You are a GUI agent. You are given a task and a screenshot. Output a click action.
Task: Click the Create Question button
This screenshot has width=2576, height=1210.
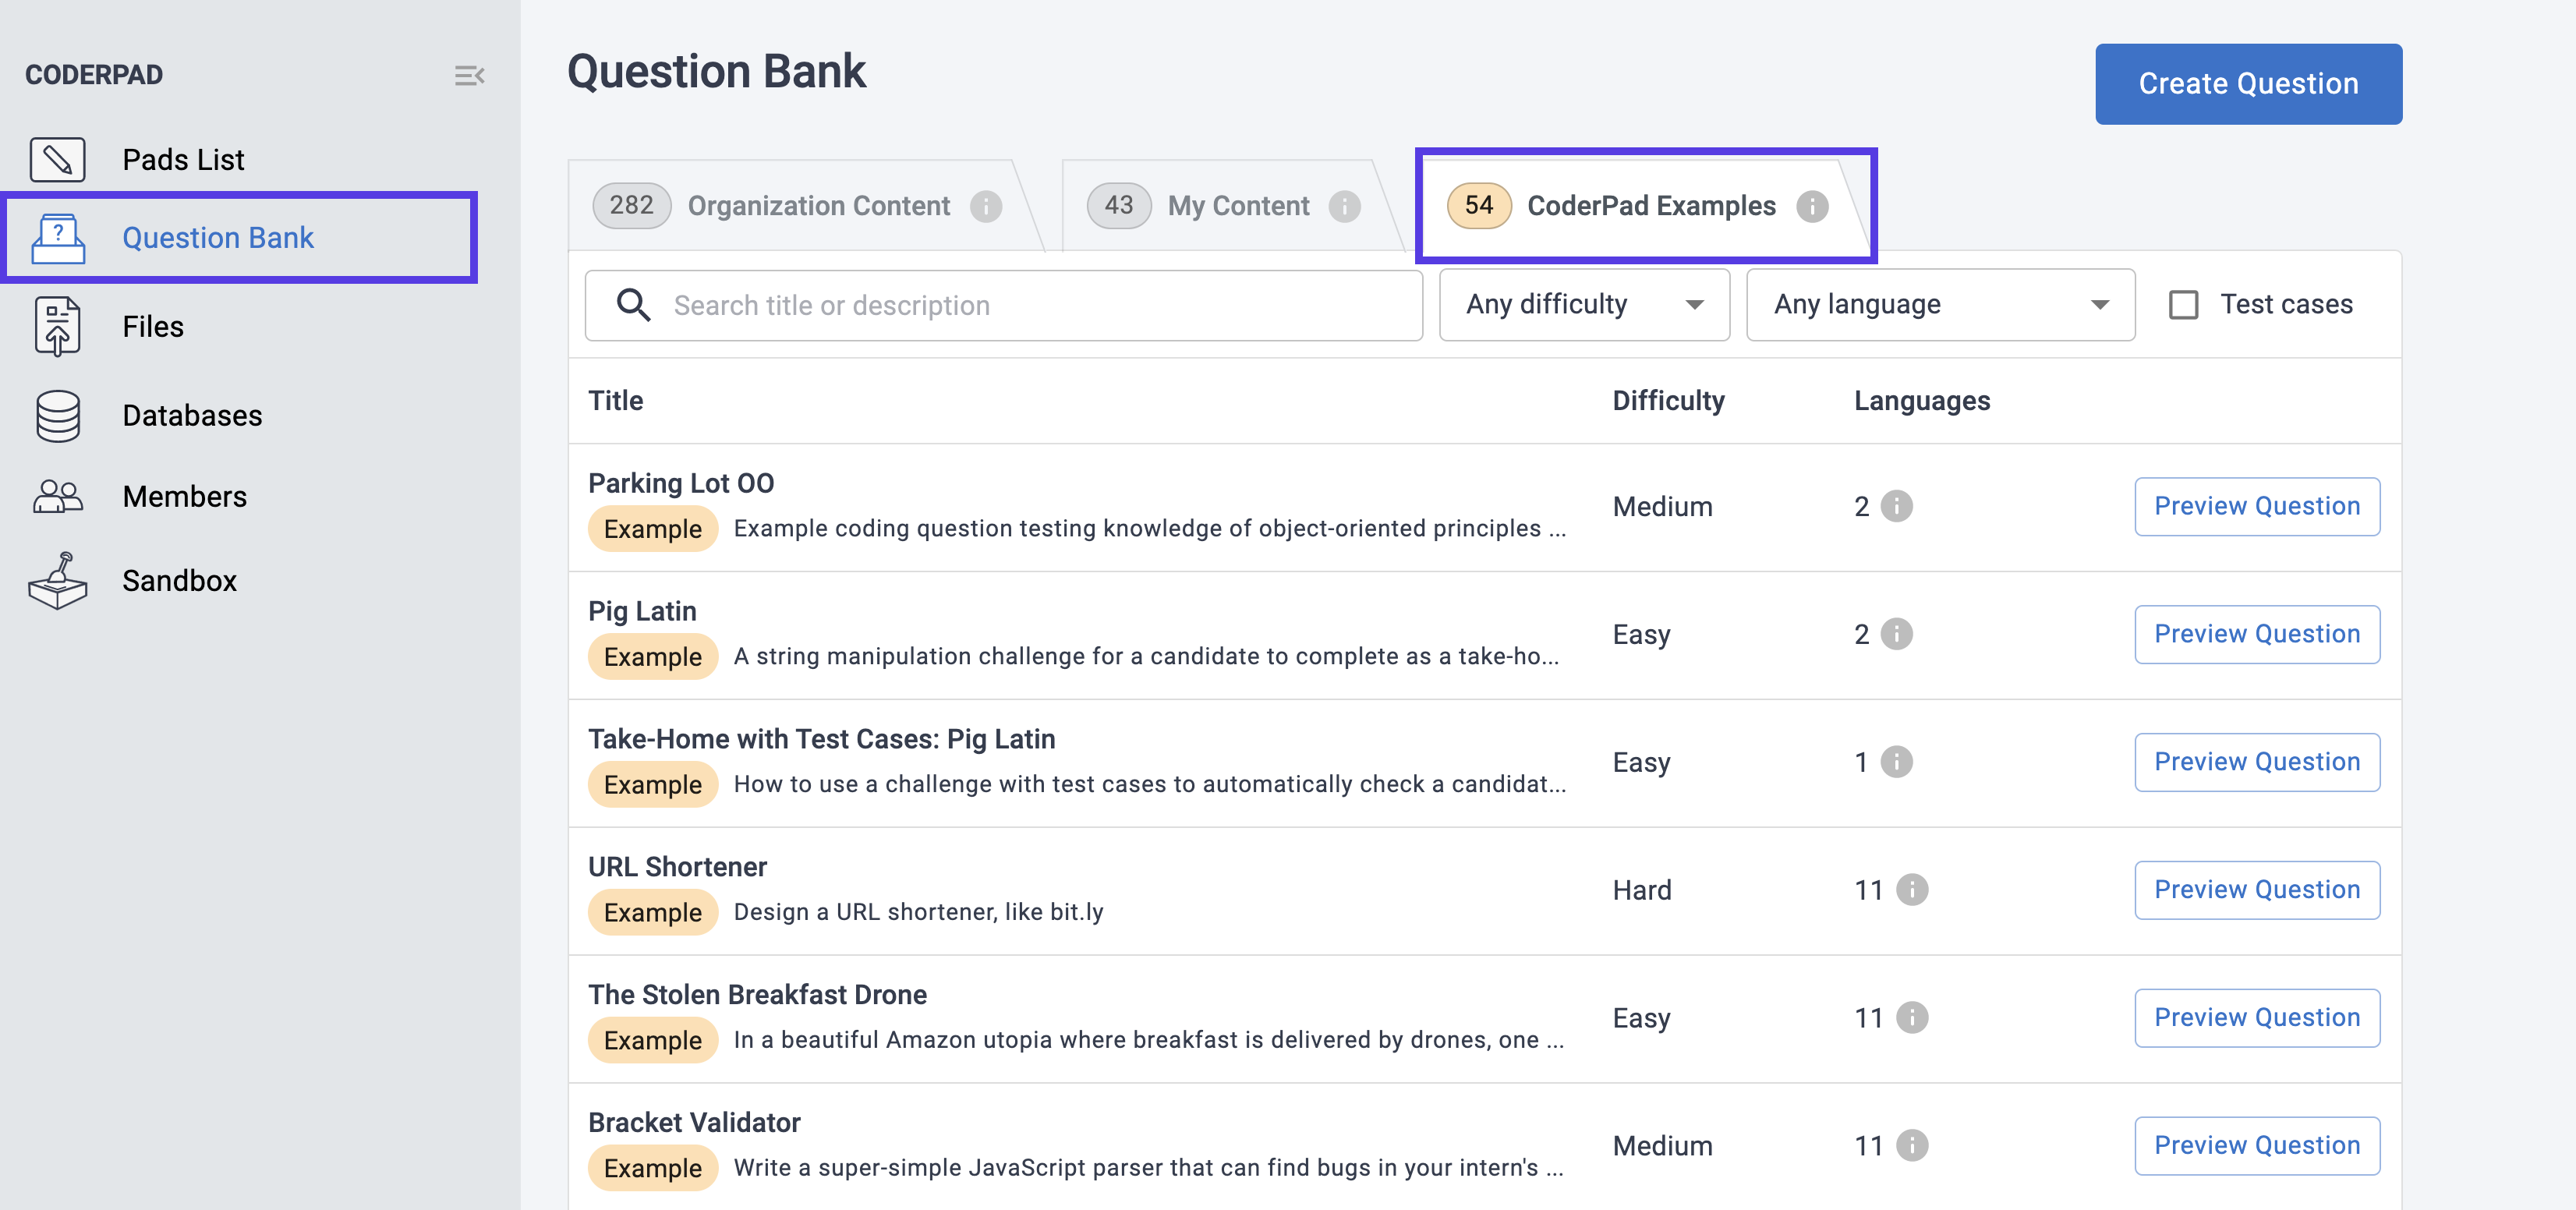pos(2248,84)
